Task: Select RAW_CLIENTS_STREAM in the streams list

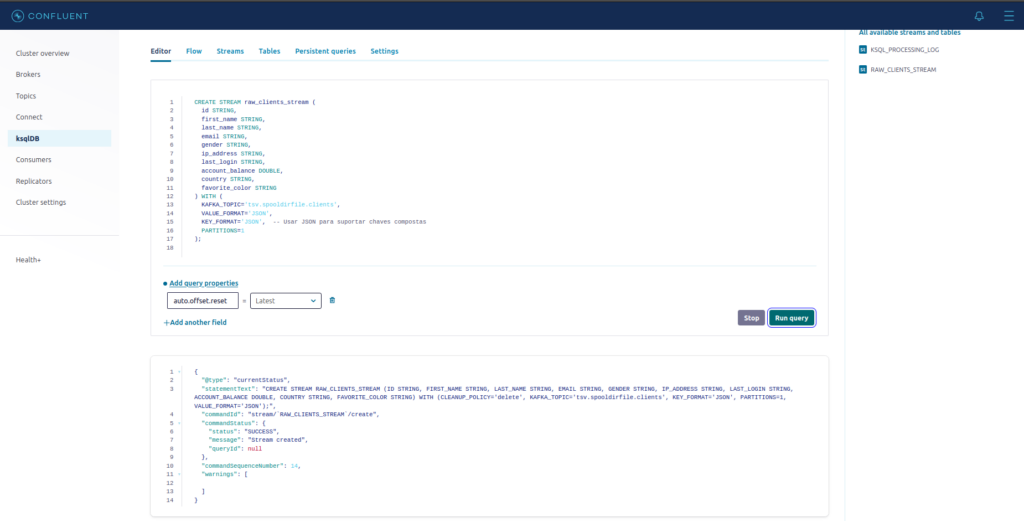Action: point(903,70)
